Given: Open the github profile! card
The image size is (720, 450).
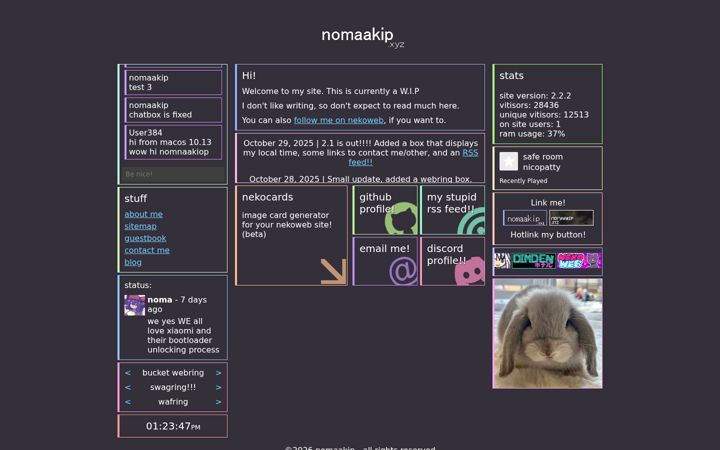Looking at the screenshot, I should click(x=385, y=210).
